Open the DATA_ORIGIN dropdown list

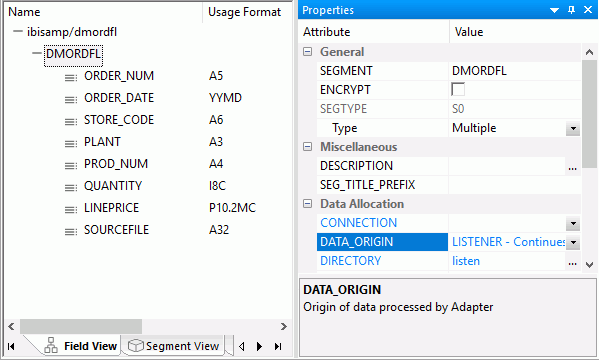tap(573, 242)
